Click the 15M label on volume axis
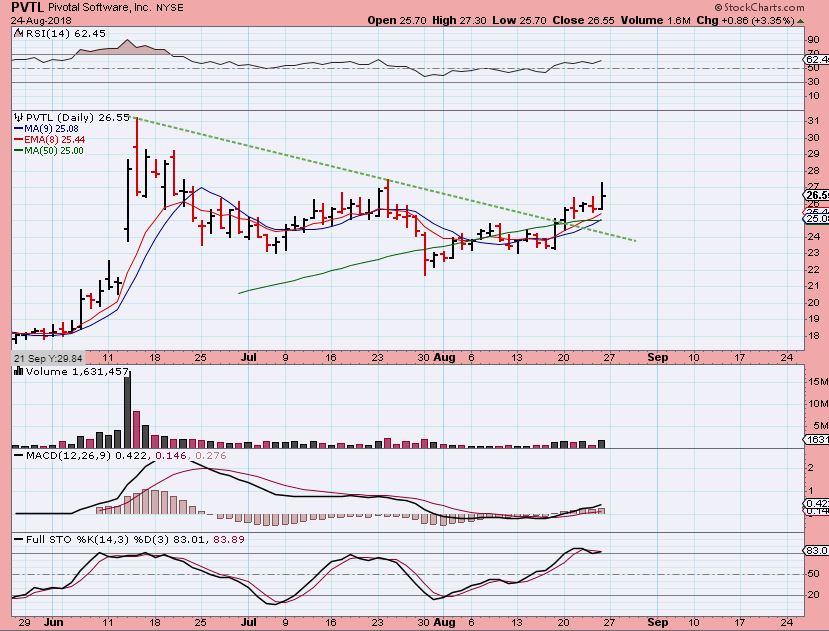This screenshot has height=631, width=829. (817, 381)
